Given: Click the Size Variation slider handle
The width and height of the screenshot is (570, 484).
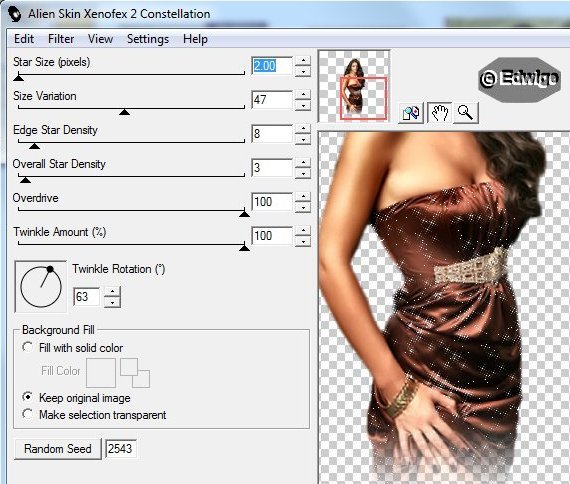Looking at the screenshot, I should pyautogui.click(x=124, y=112).
